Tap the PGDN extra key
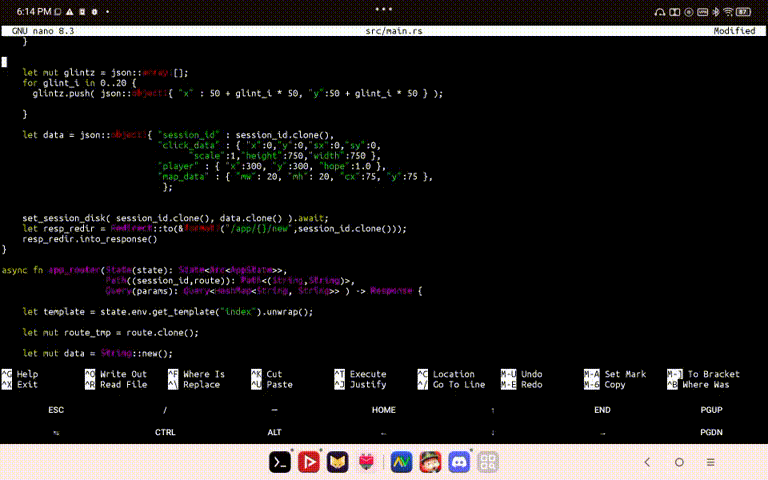Image resolution: width=768 pixels, height=480 pixels. 712,432
